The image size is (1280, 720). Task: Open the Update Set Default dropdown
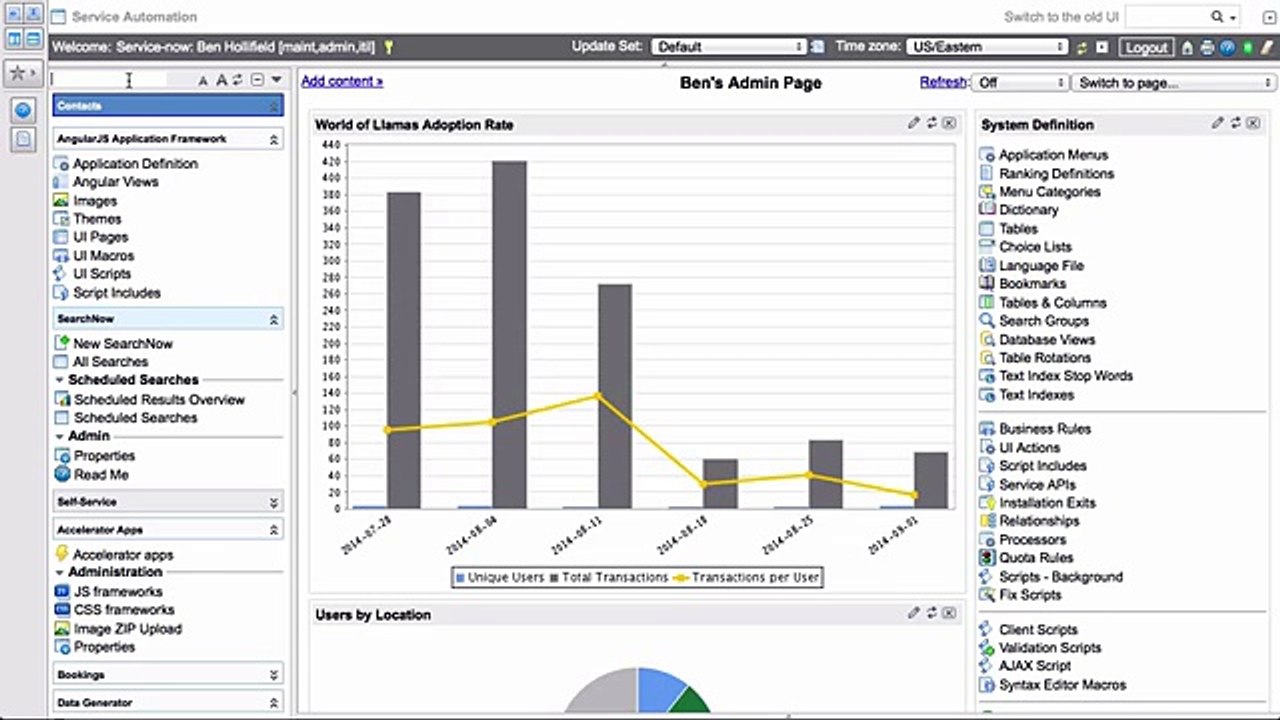click(729, 47)
